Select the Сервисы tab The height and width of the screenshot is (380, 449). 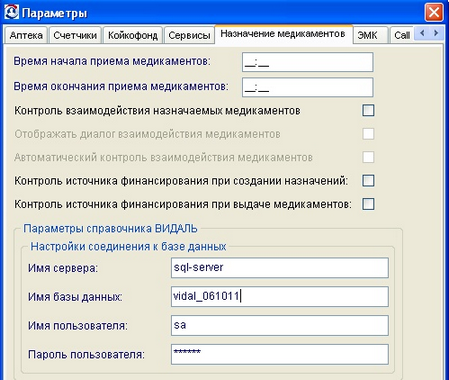(189, 35)
